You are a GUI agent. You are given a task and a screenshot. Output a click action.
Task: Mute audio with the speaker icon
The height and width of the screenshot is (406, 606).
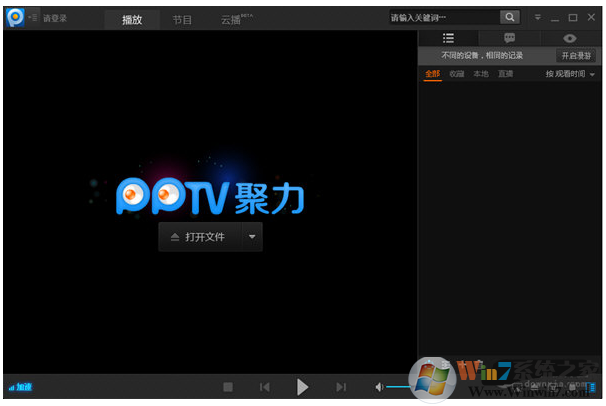(379, 387)
